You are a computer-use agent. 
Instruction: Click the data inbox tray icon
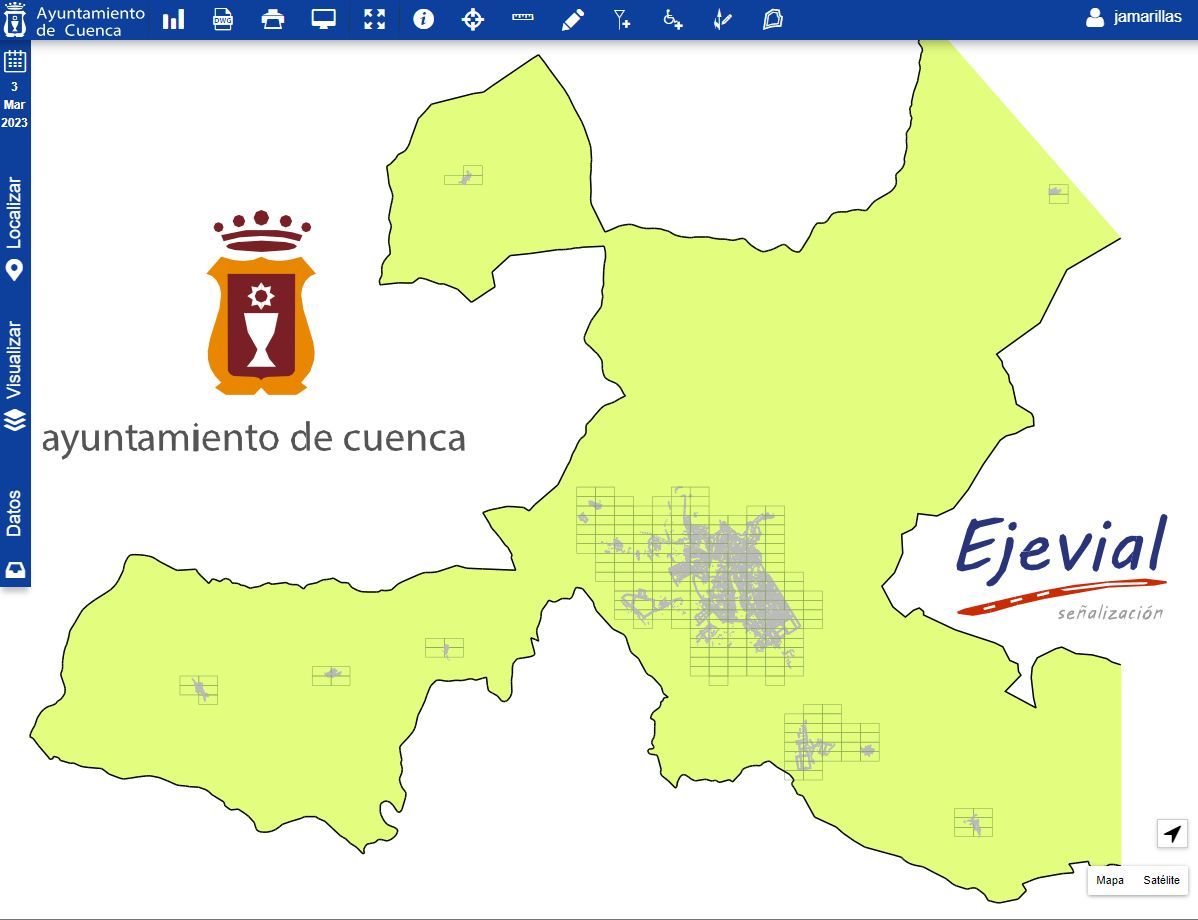point(15,570)
